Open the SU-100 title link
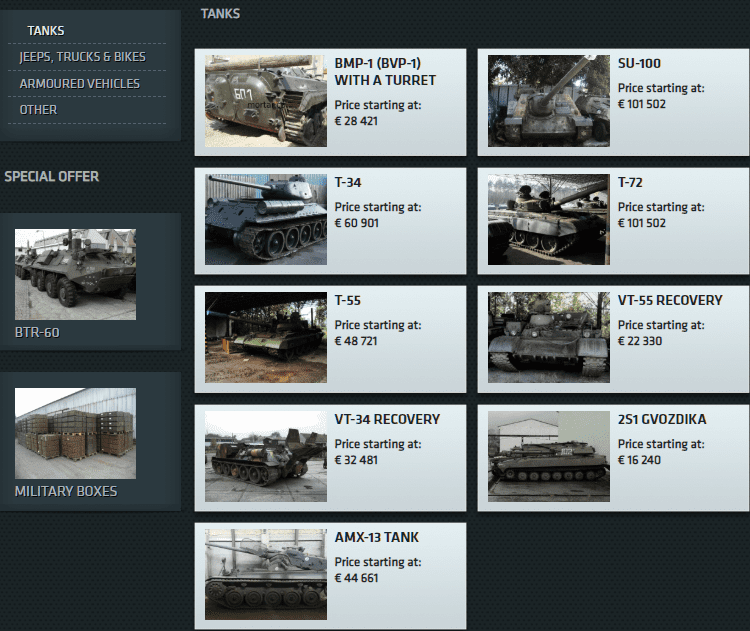Screen dimensions: 750x631 click(639, 63)
